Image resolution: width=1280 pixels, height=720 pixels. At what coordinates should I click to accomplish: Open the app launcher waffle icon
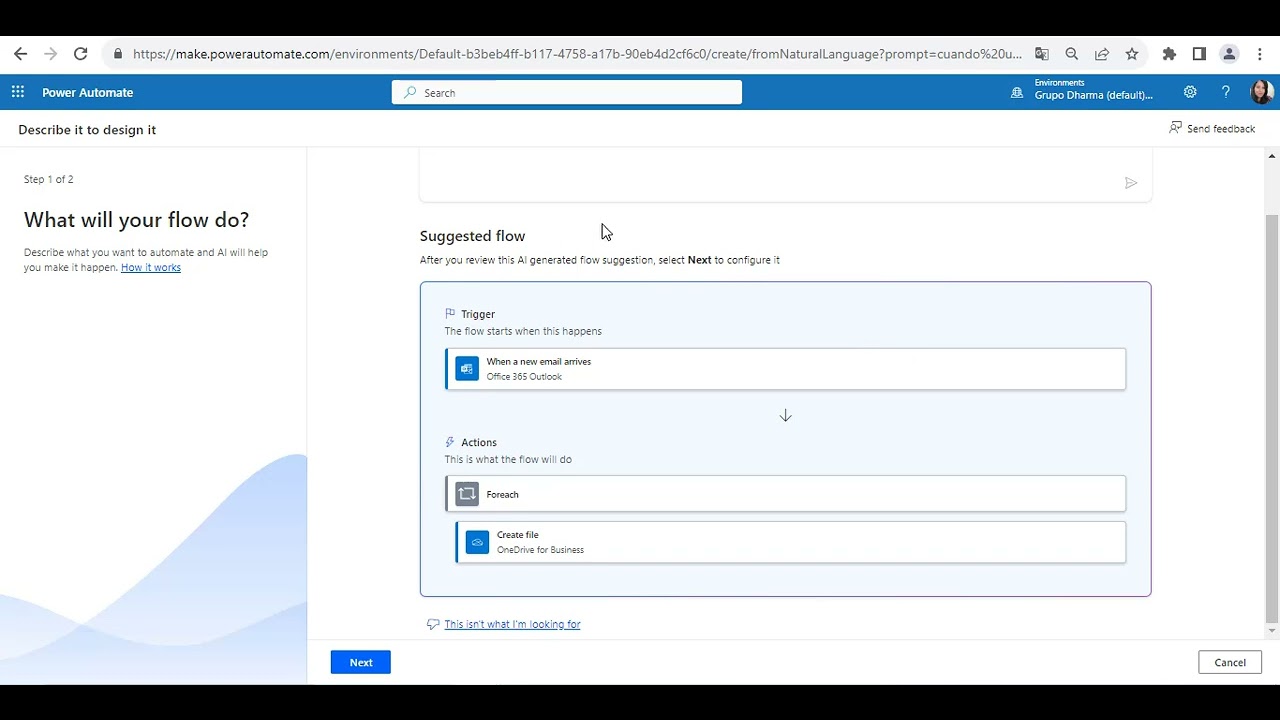tap(18, 92)
